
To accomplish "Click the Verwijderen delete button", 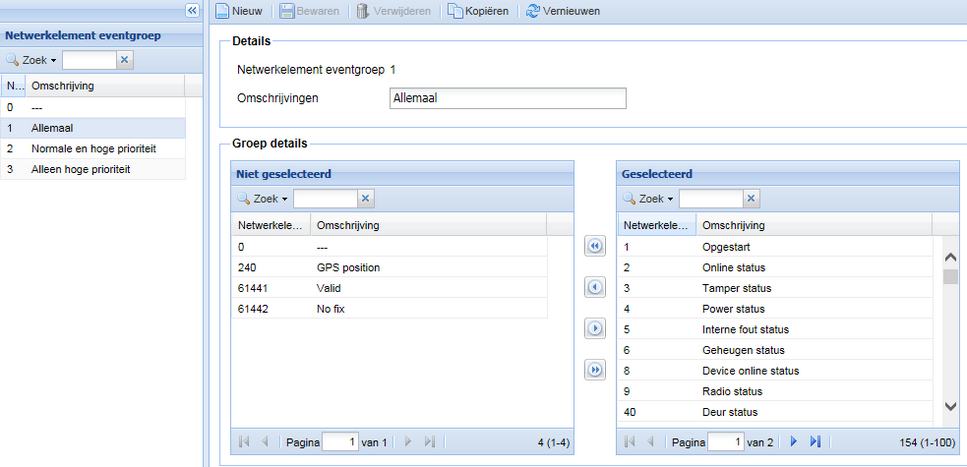I will [393, 11].
